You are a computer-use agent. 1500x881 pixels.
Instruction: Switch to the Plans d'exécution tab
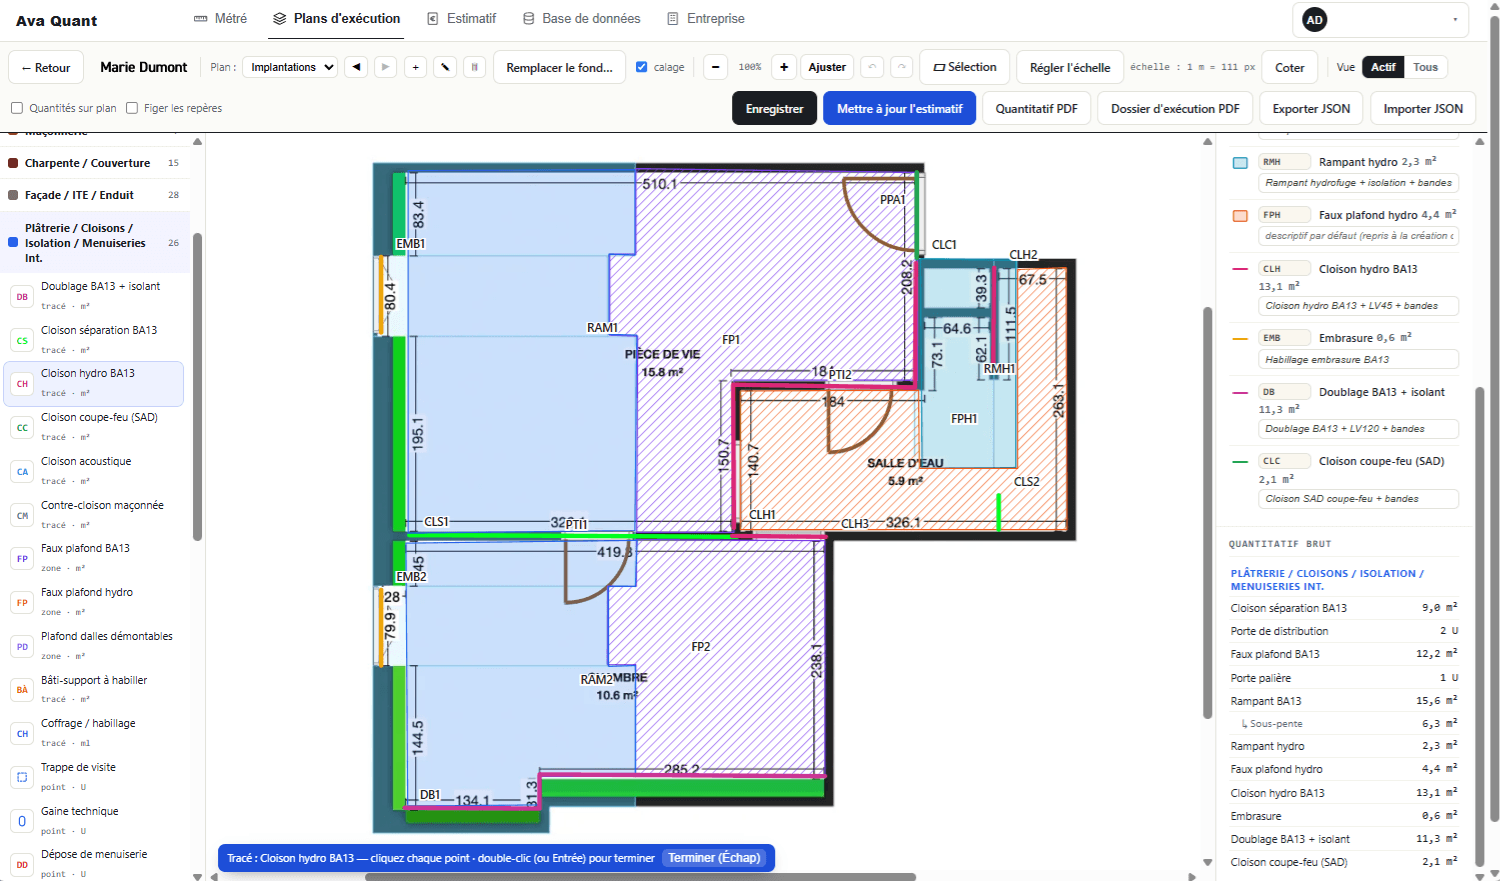point(337,19)
